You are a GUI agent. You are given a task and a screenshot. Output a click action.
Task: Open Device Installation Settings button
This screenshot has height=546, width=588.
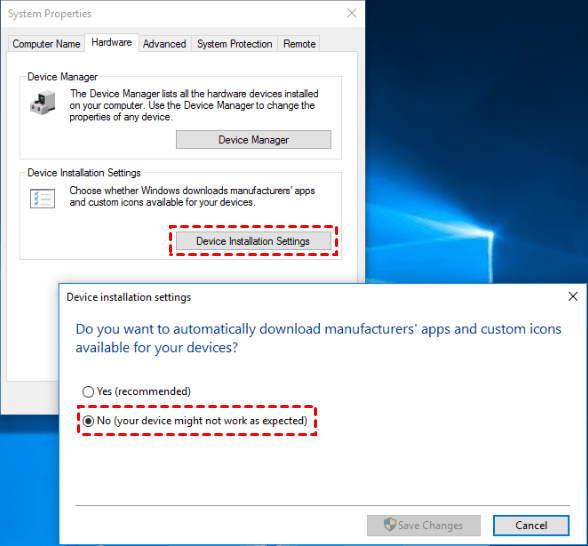click(x=254, y=241)
